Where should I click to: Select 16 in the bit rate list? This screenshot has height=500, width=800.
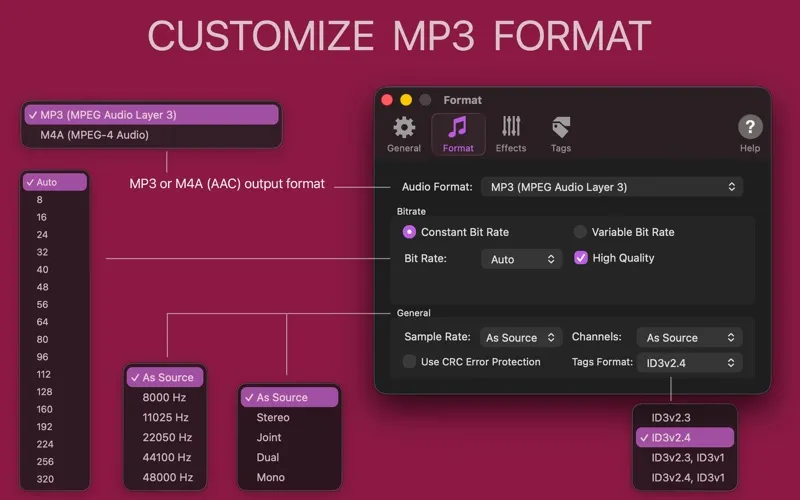point(55,217)
